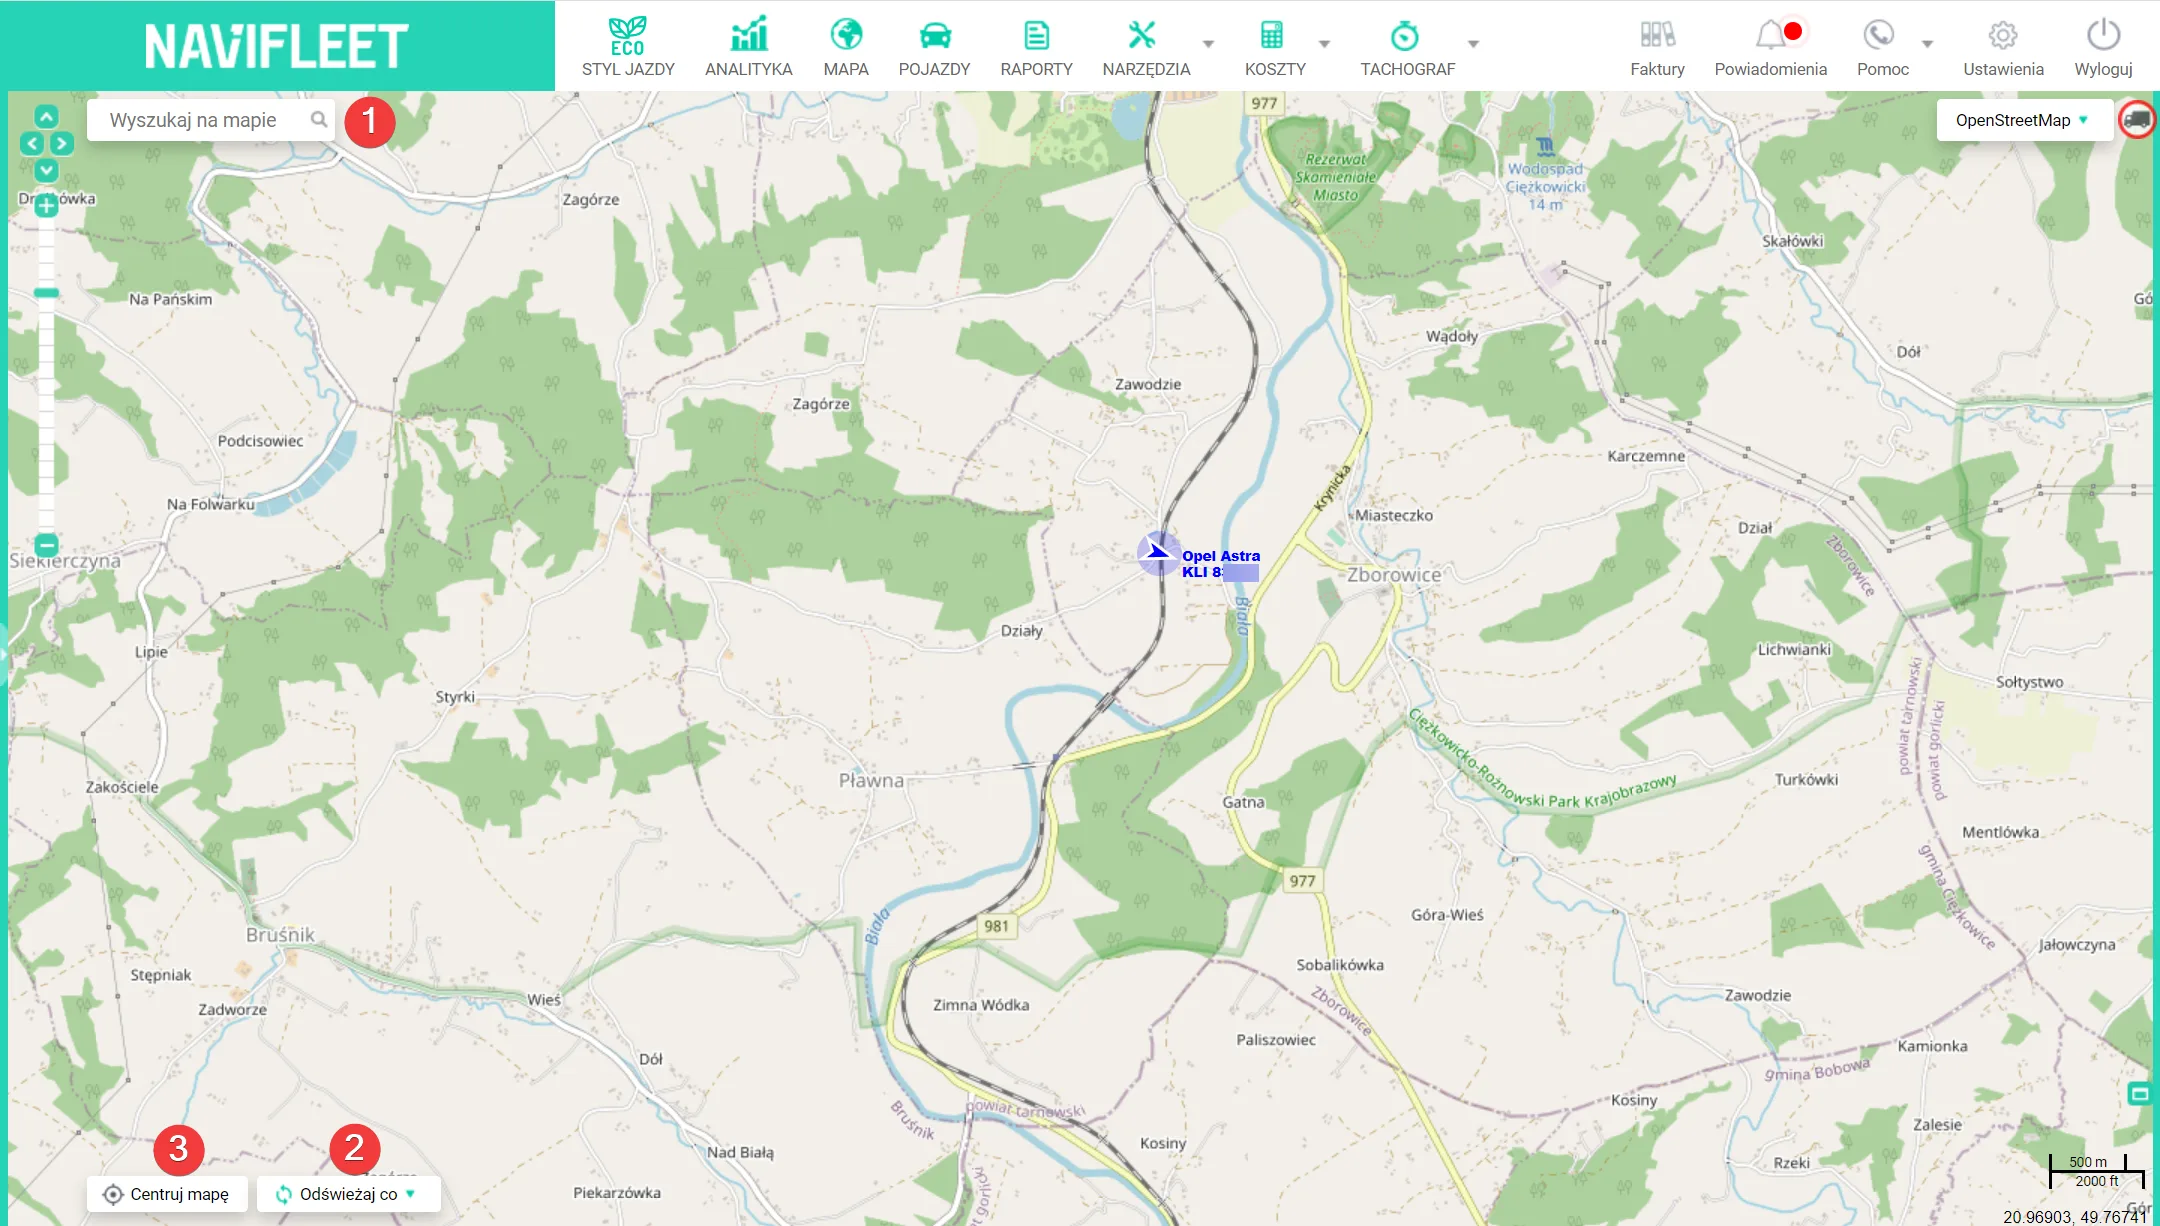Click the zoom slider handle
The height and width of the screenshot is (1226, 2160).
point(46,293)
